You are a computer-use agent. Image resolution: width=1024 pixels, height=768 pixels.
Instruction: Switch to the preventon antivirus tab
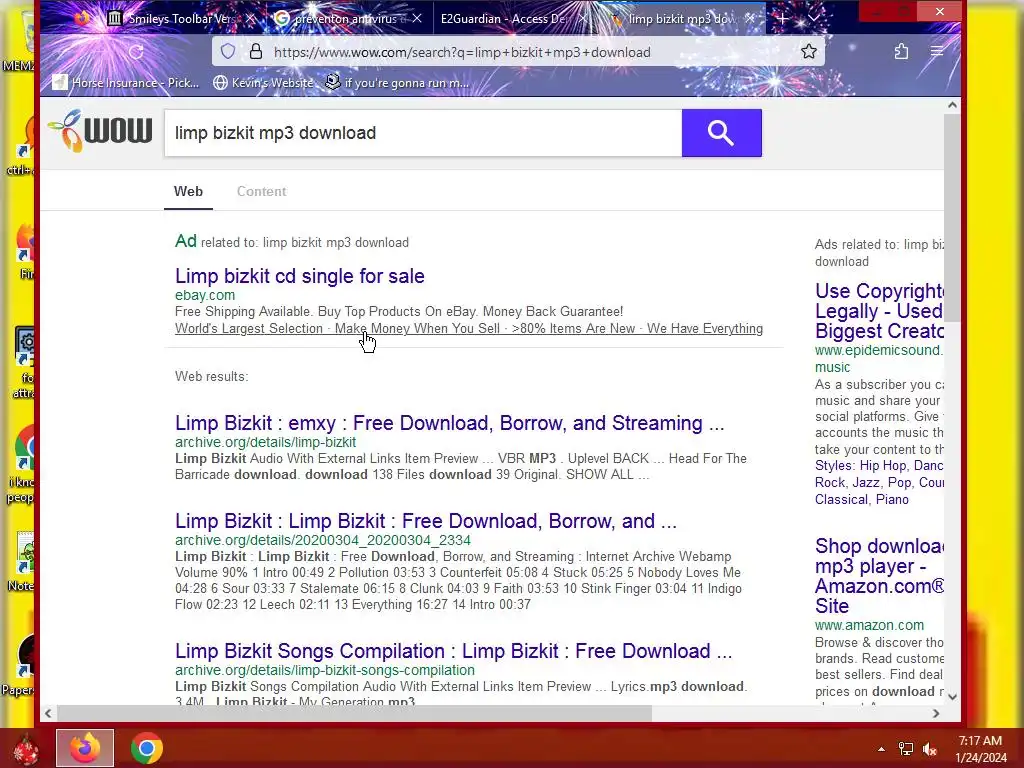pyautogui.click(x=346, y=18)
